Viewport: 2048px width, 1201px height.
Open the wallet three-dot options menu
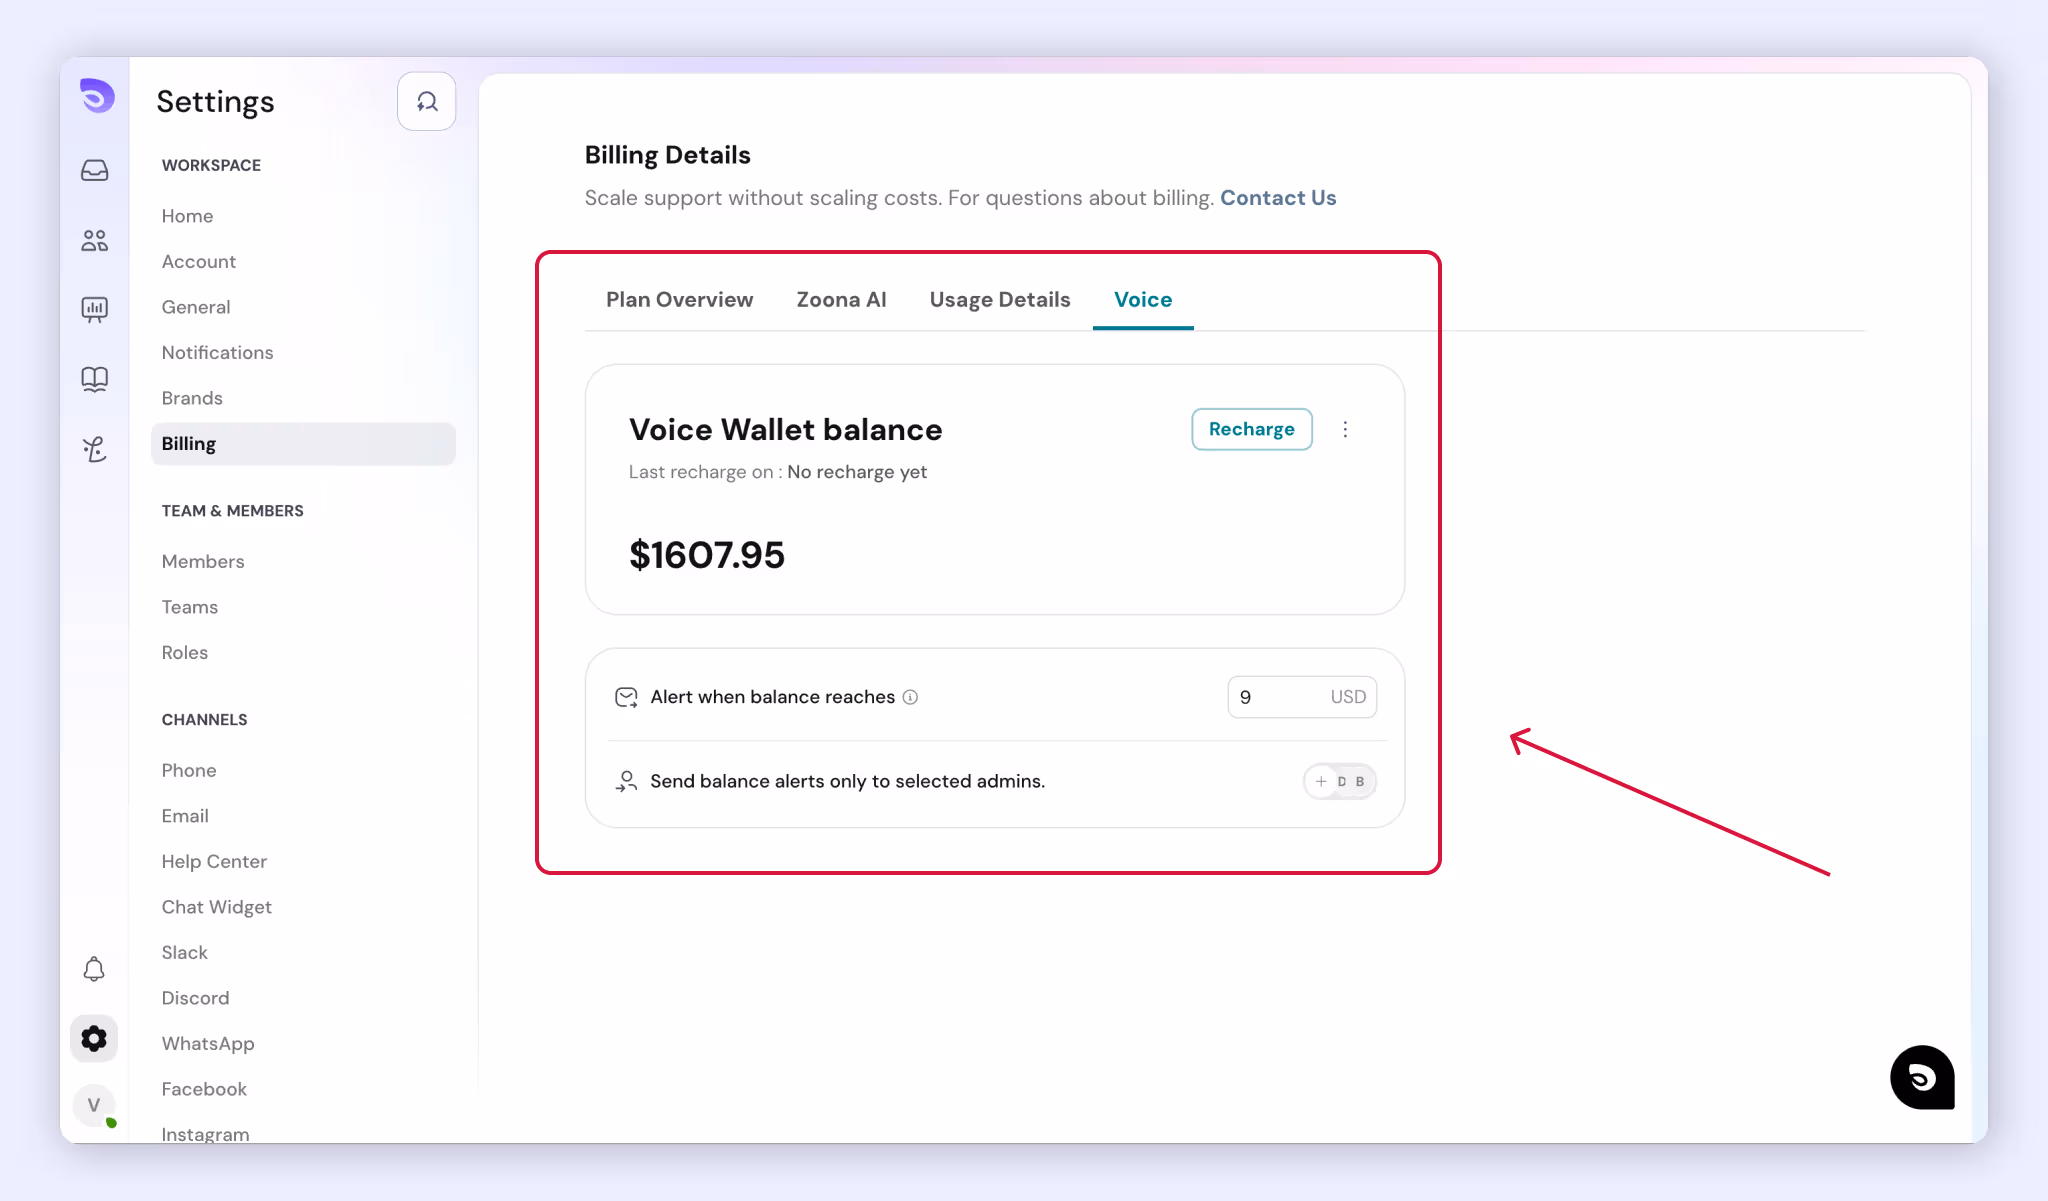point(1345,429)
